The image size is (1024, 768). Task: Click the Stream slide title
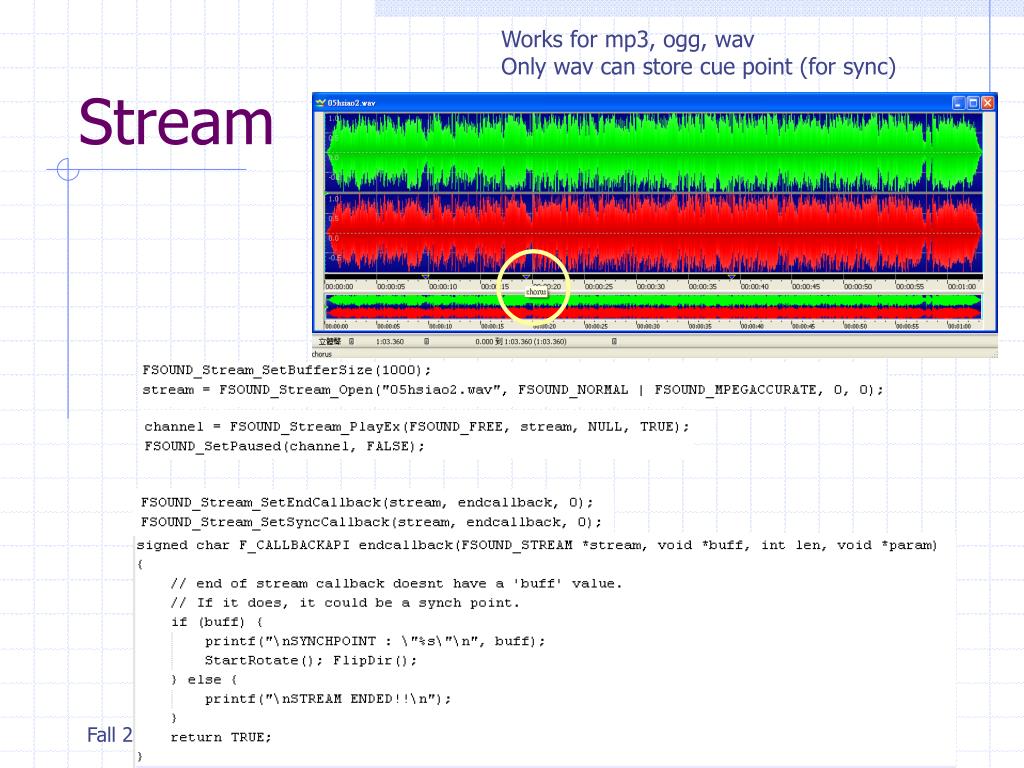point(176,122)
